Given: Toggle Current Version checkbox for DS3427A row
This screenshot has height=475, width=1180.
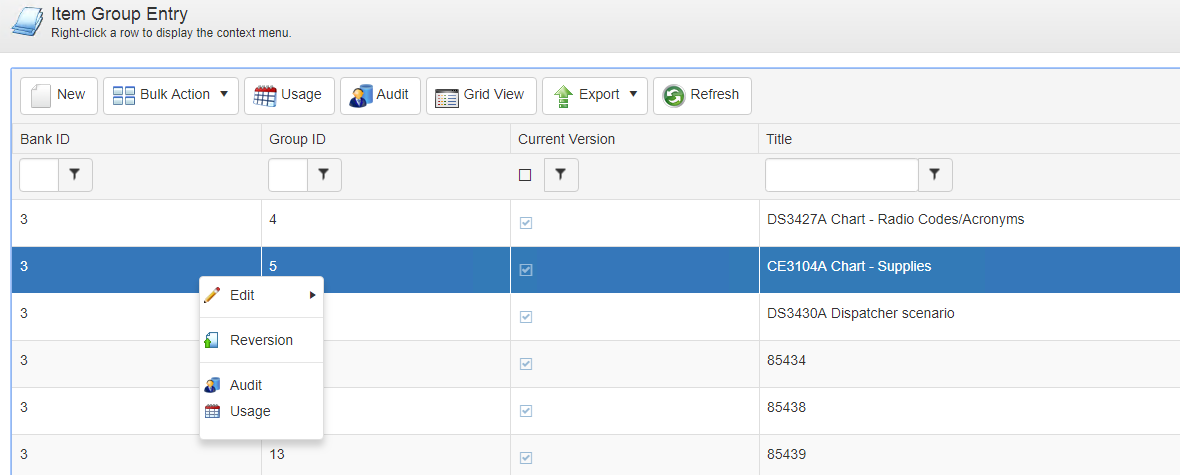Looking at the screenshot, I should pos(526,223).
